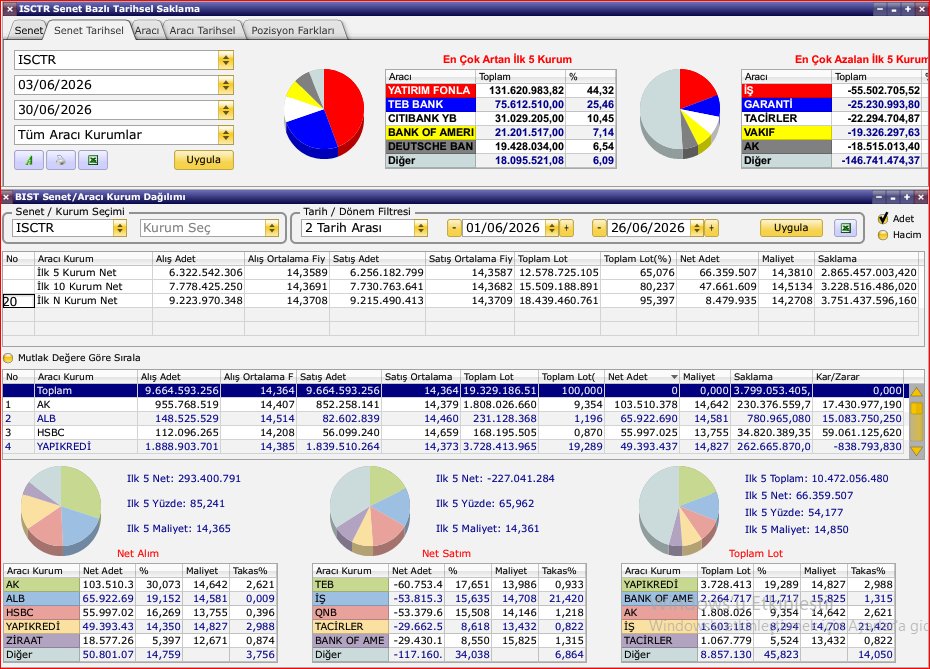The image size is (930, 669).
Task: Click the İlk 5 Net: 293.400.791 label
Action: tap(184, 479)
